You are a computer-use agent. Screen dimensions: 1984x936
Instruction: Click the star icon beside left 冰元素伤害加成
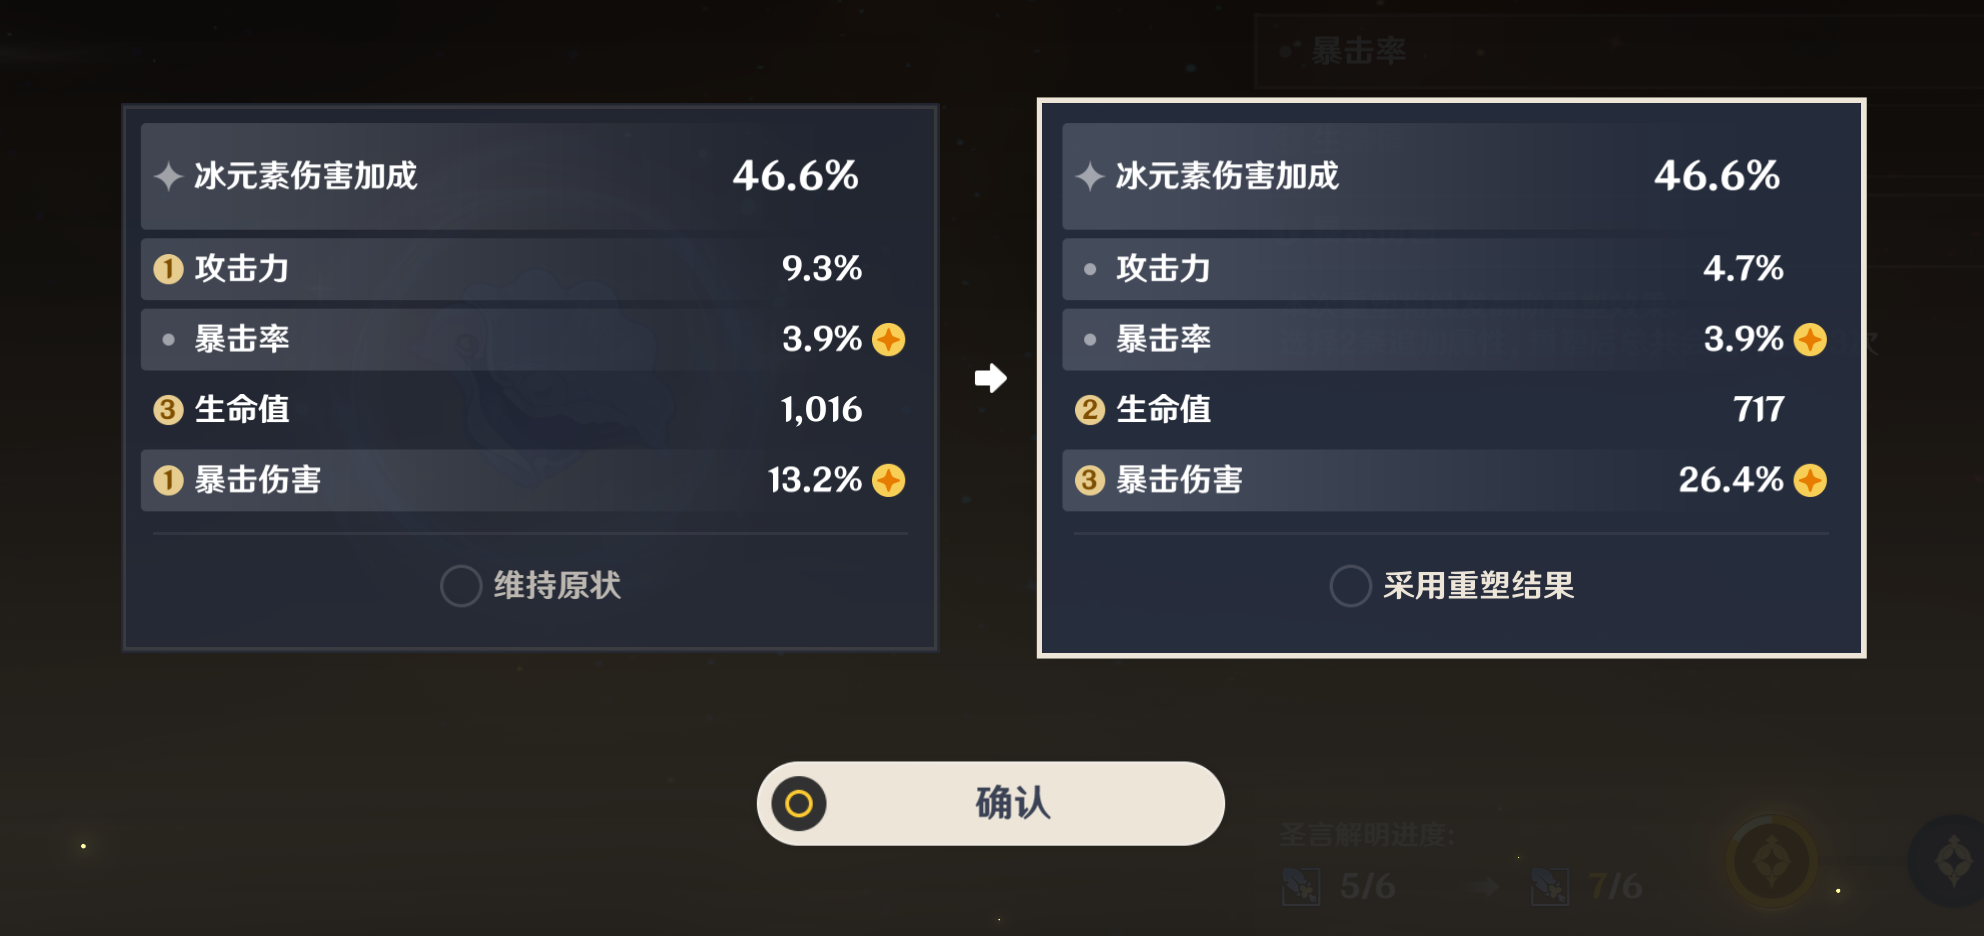click(x=168, y=177)
